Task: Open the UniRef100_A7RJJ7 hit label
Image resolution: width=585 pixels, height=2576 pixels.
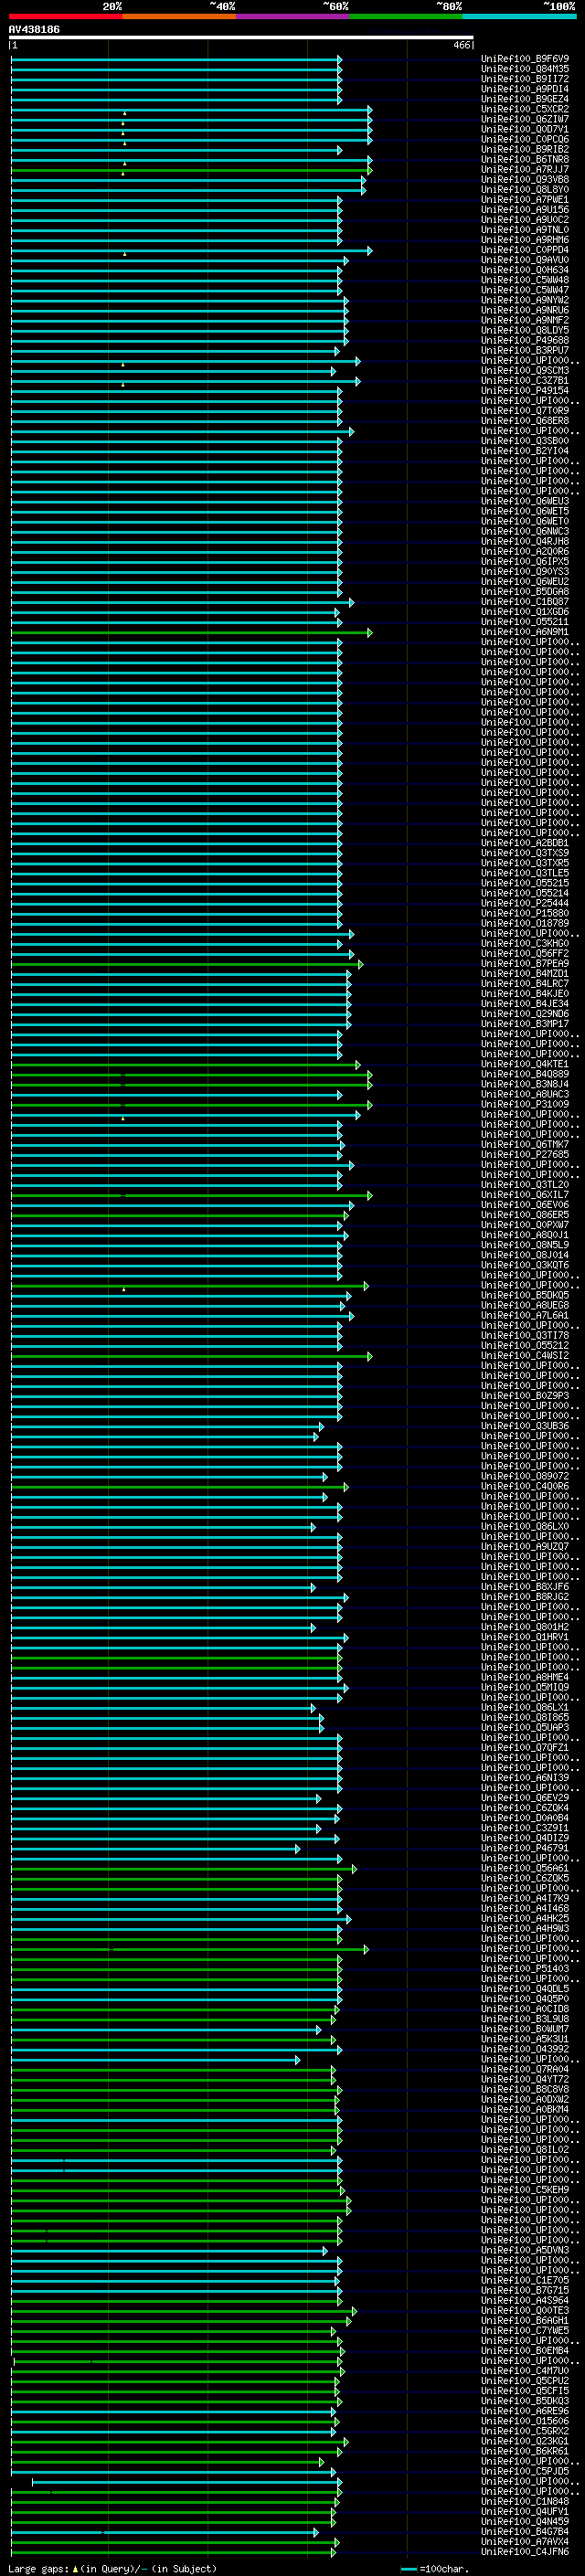Action: [x=525, y=169]
